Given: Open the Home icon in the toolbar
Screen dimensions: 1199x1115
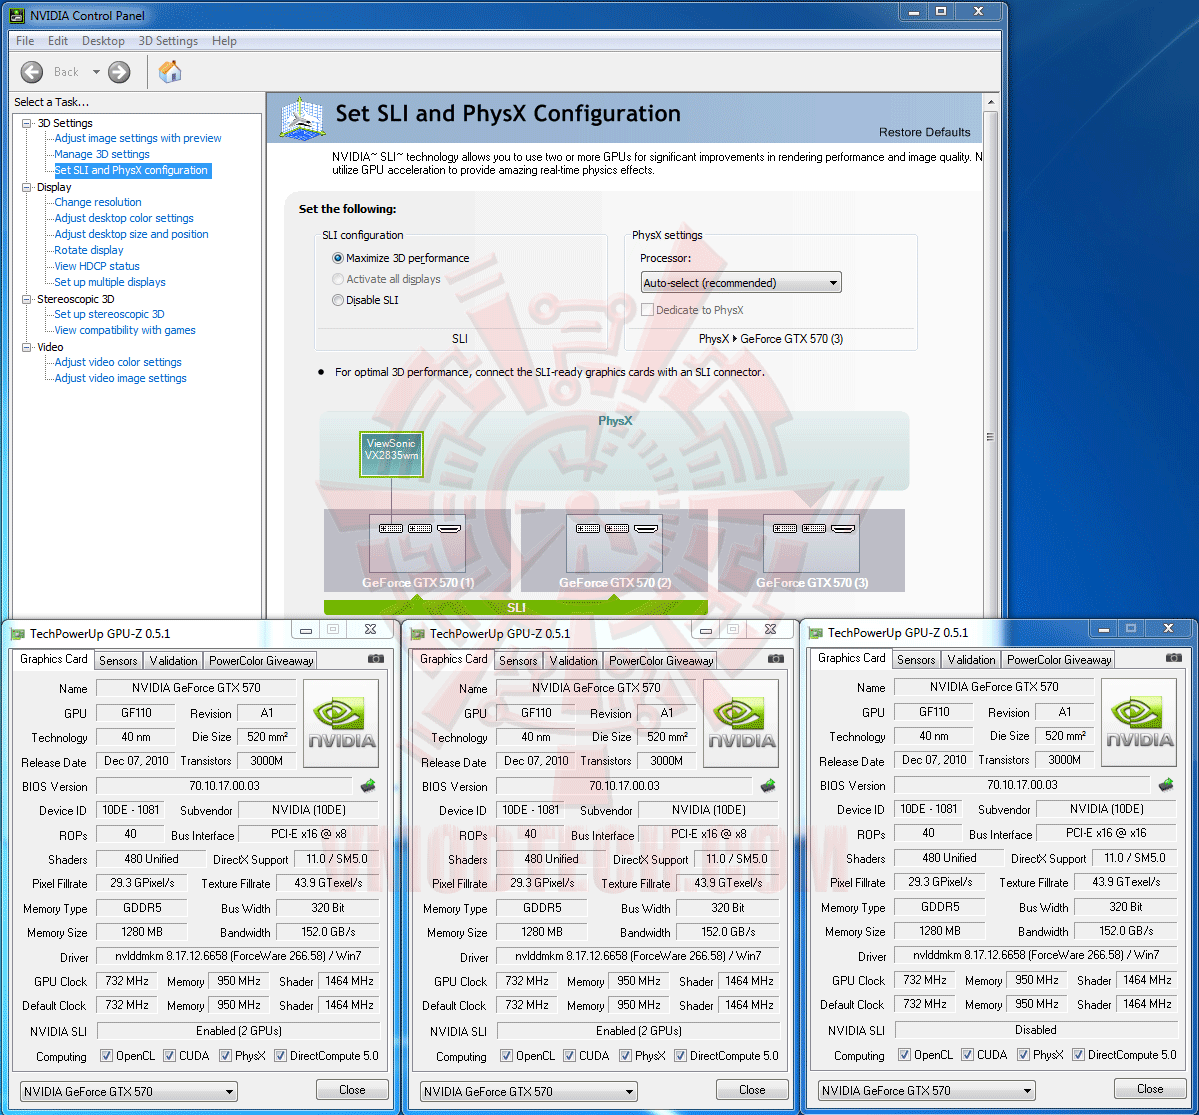Looking at the screenshot, I should pos(170,71).
